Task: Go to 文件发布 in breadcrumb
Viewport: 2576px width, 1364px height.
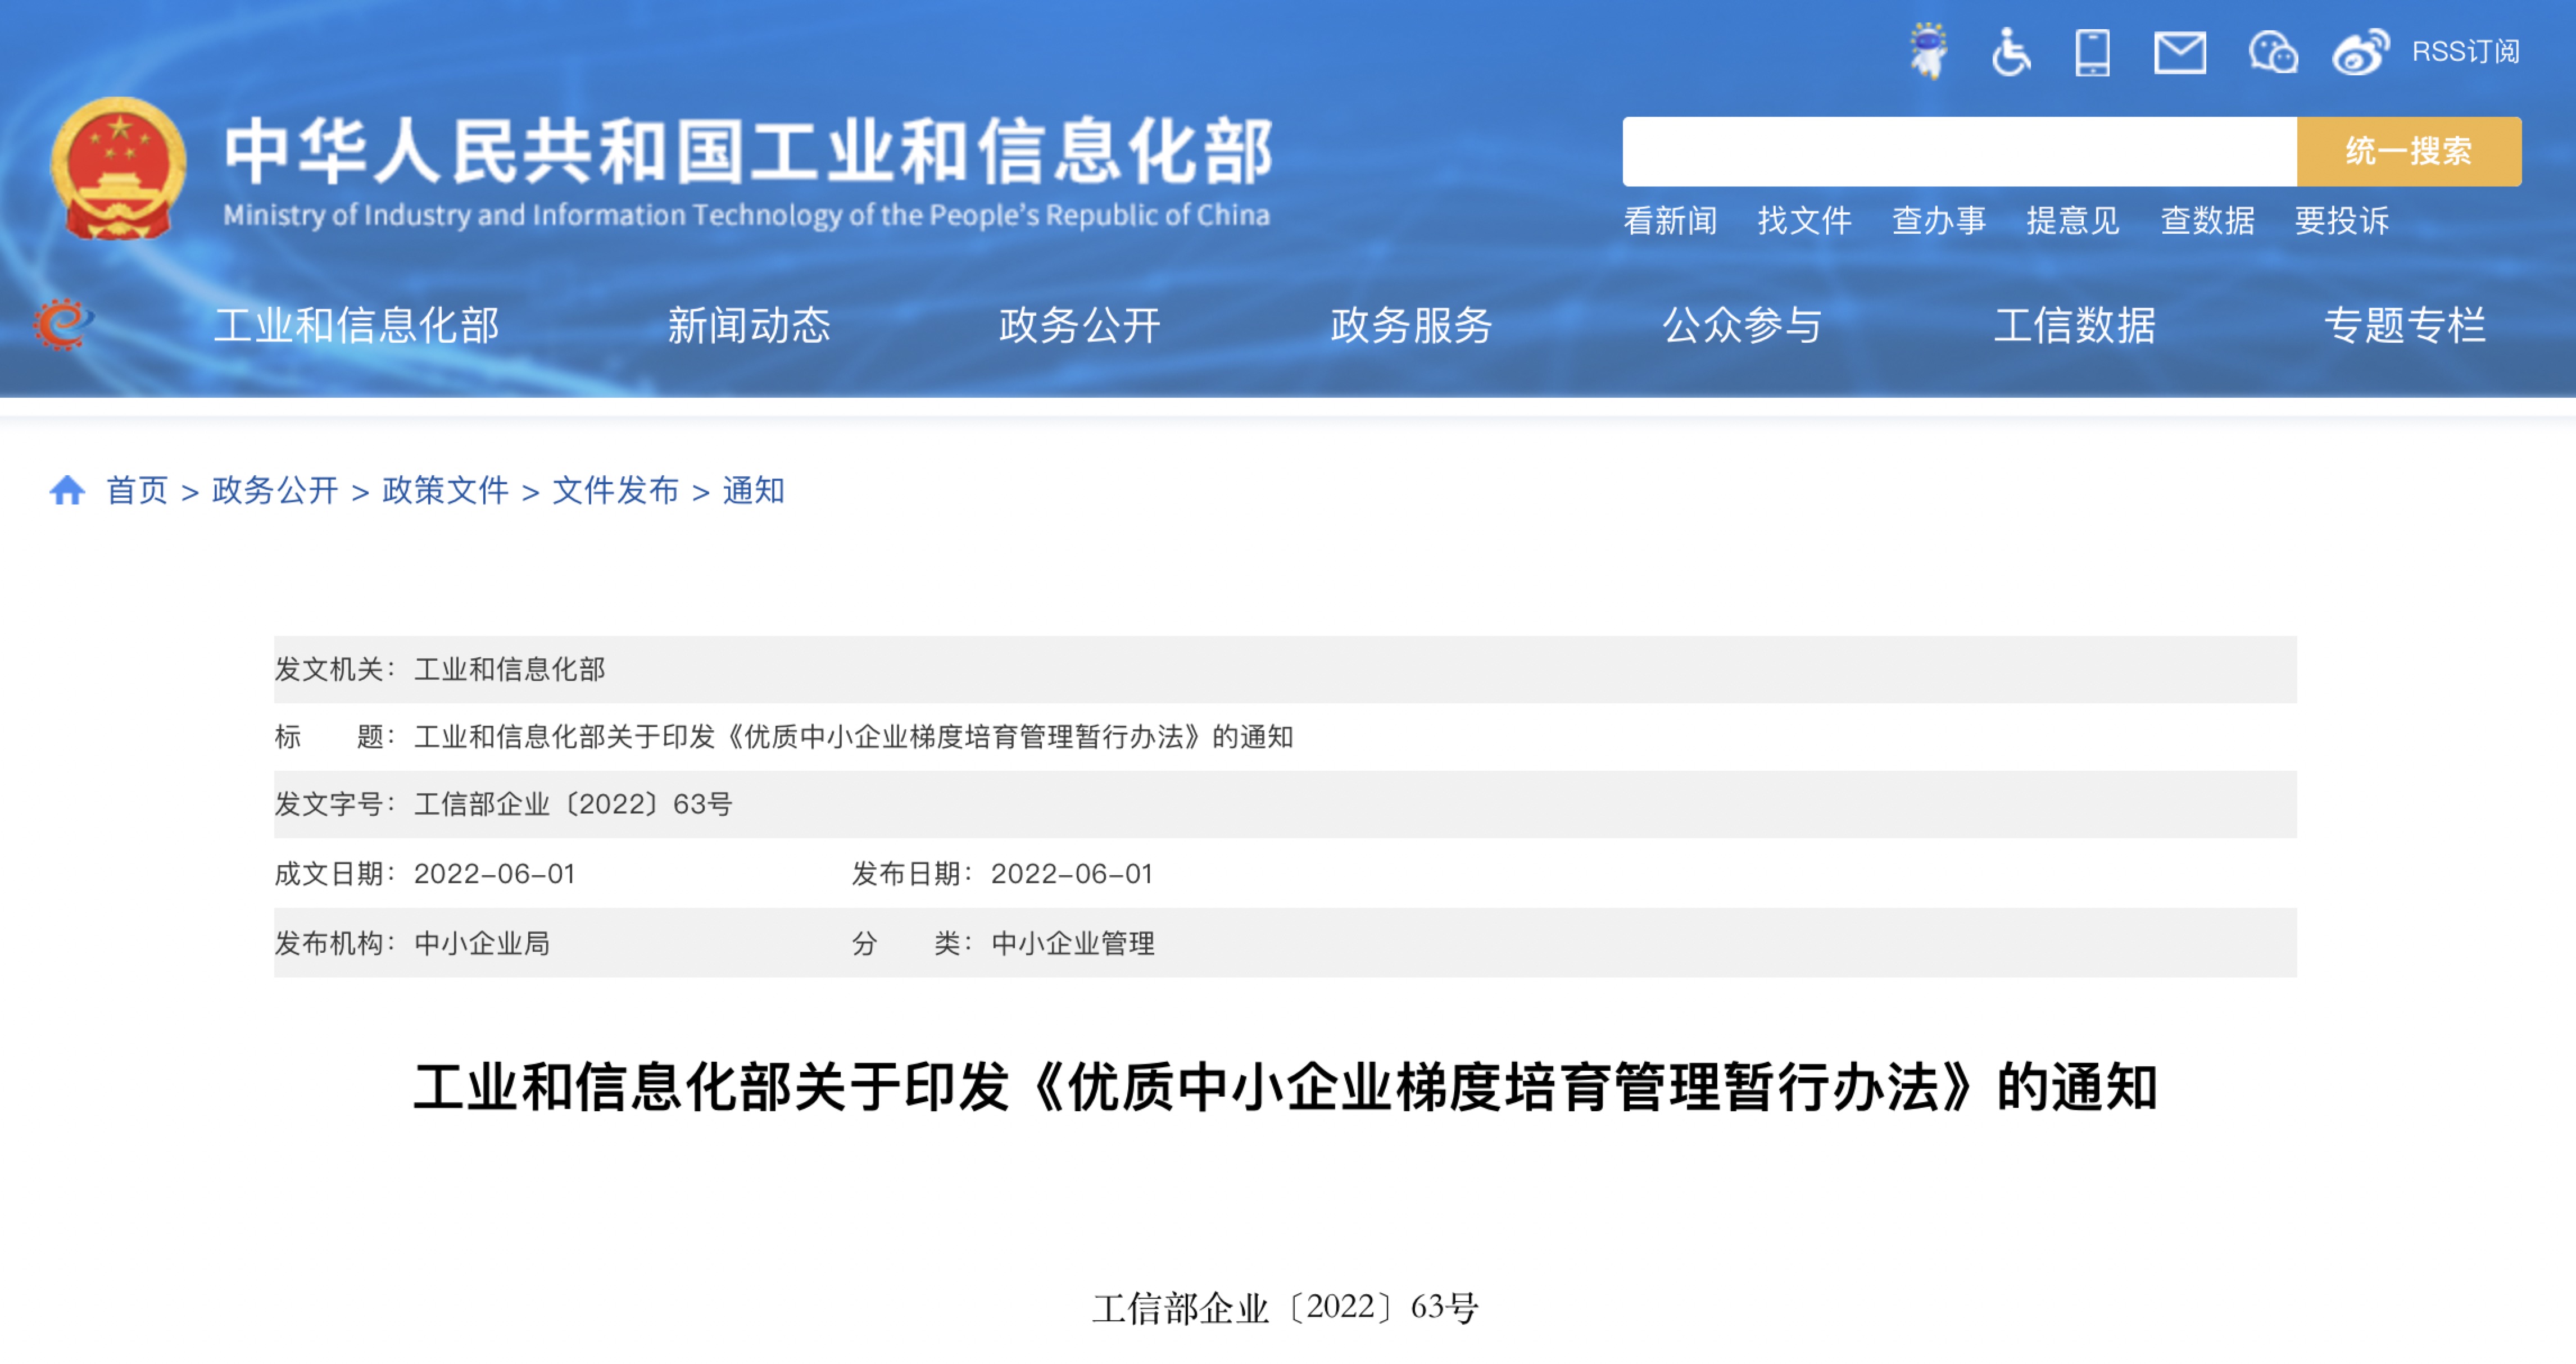Action: (x=615, y=490)
